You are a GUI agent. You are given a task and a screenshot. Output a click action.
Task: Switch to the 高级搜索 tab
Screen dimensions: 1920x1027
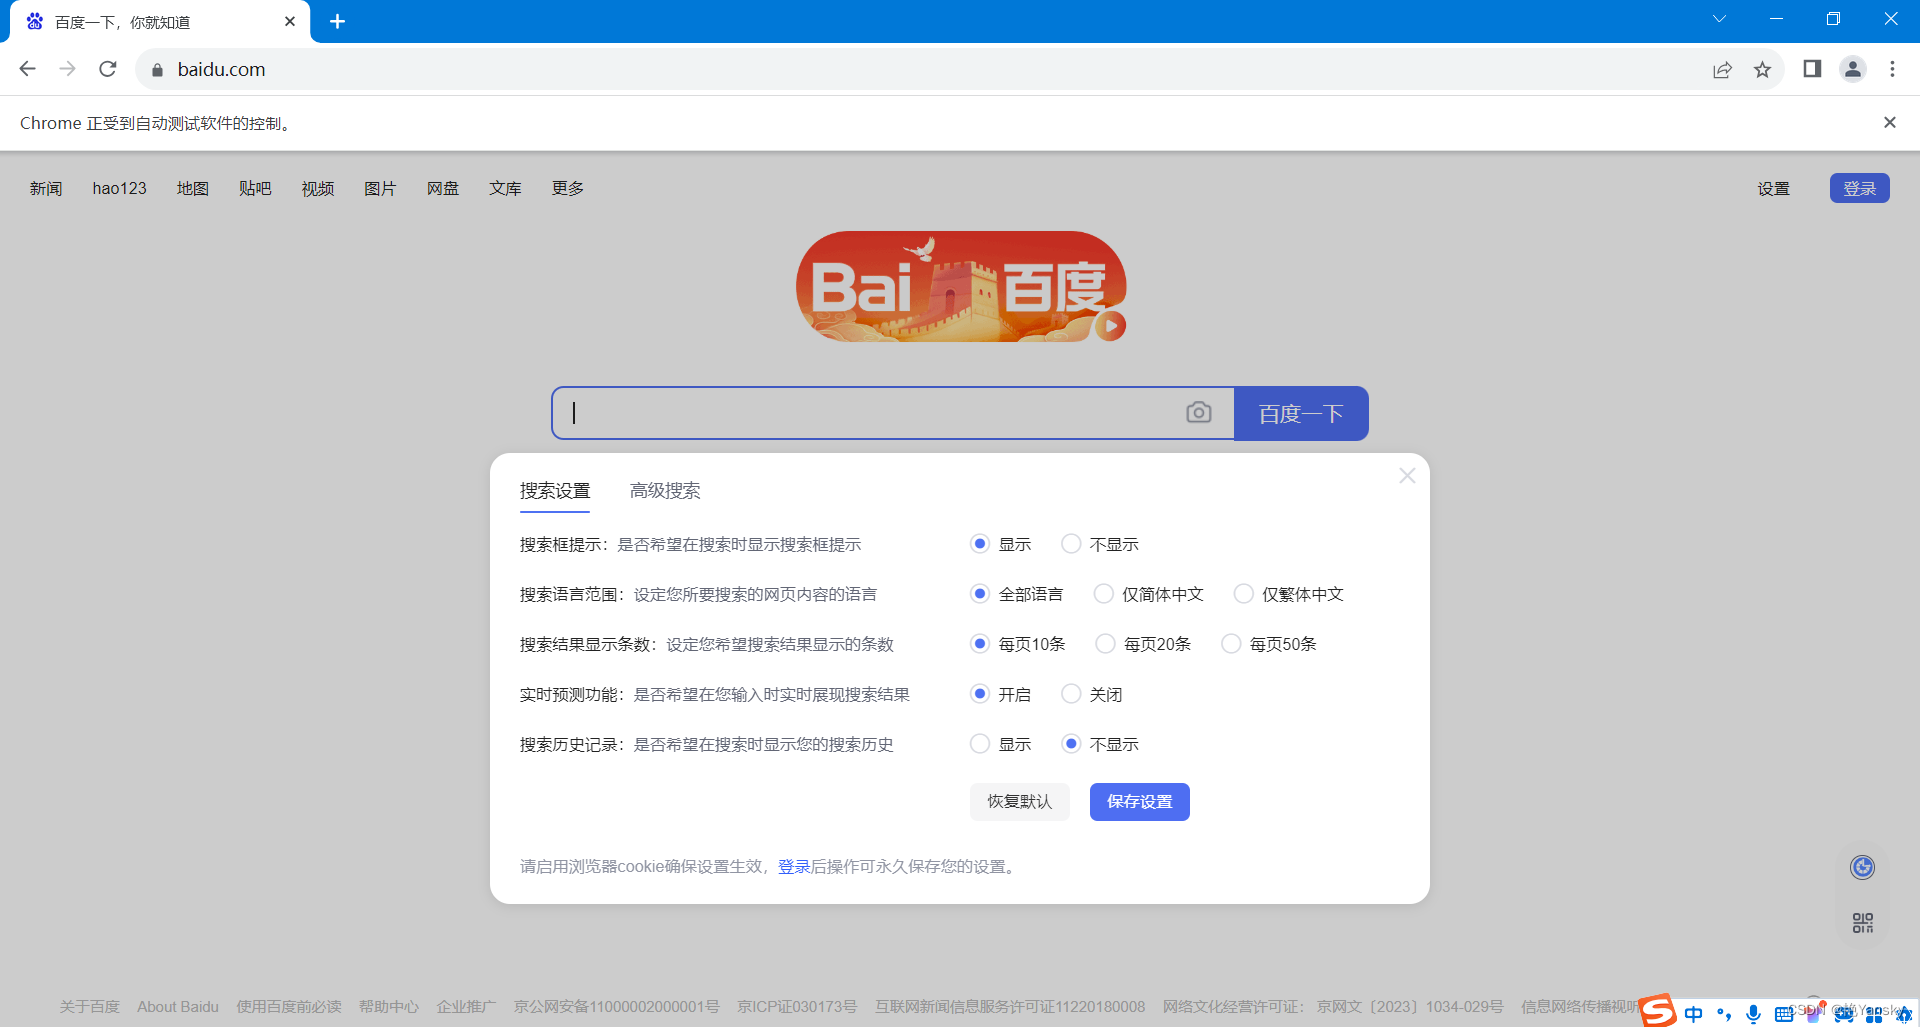(665, 491)
